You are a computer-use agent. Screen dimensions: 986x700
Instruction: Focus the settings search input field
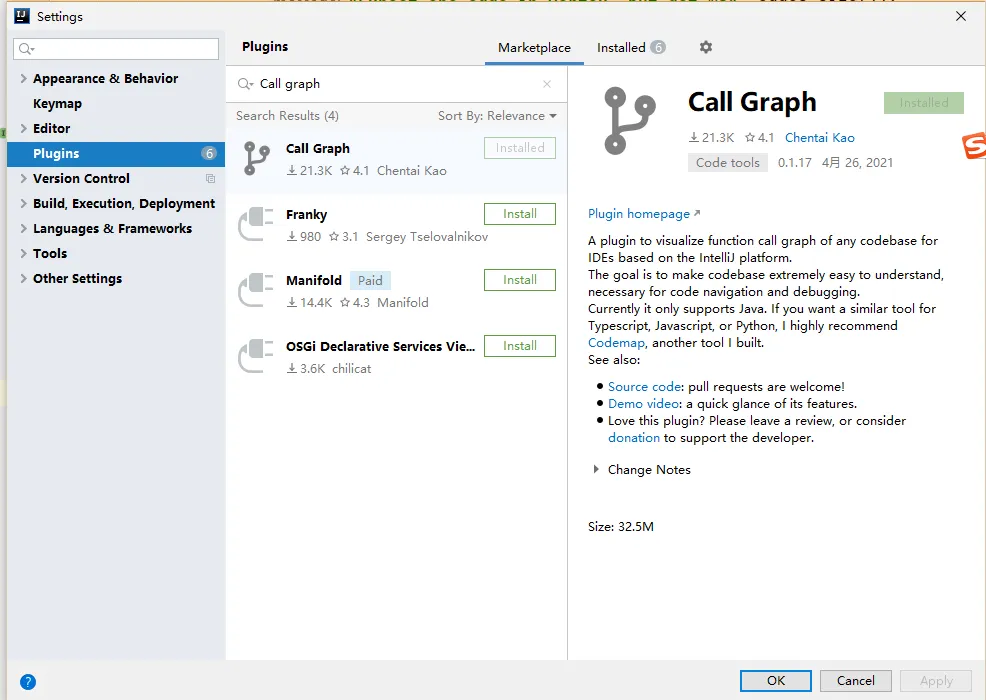[x=116, y=49]
